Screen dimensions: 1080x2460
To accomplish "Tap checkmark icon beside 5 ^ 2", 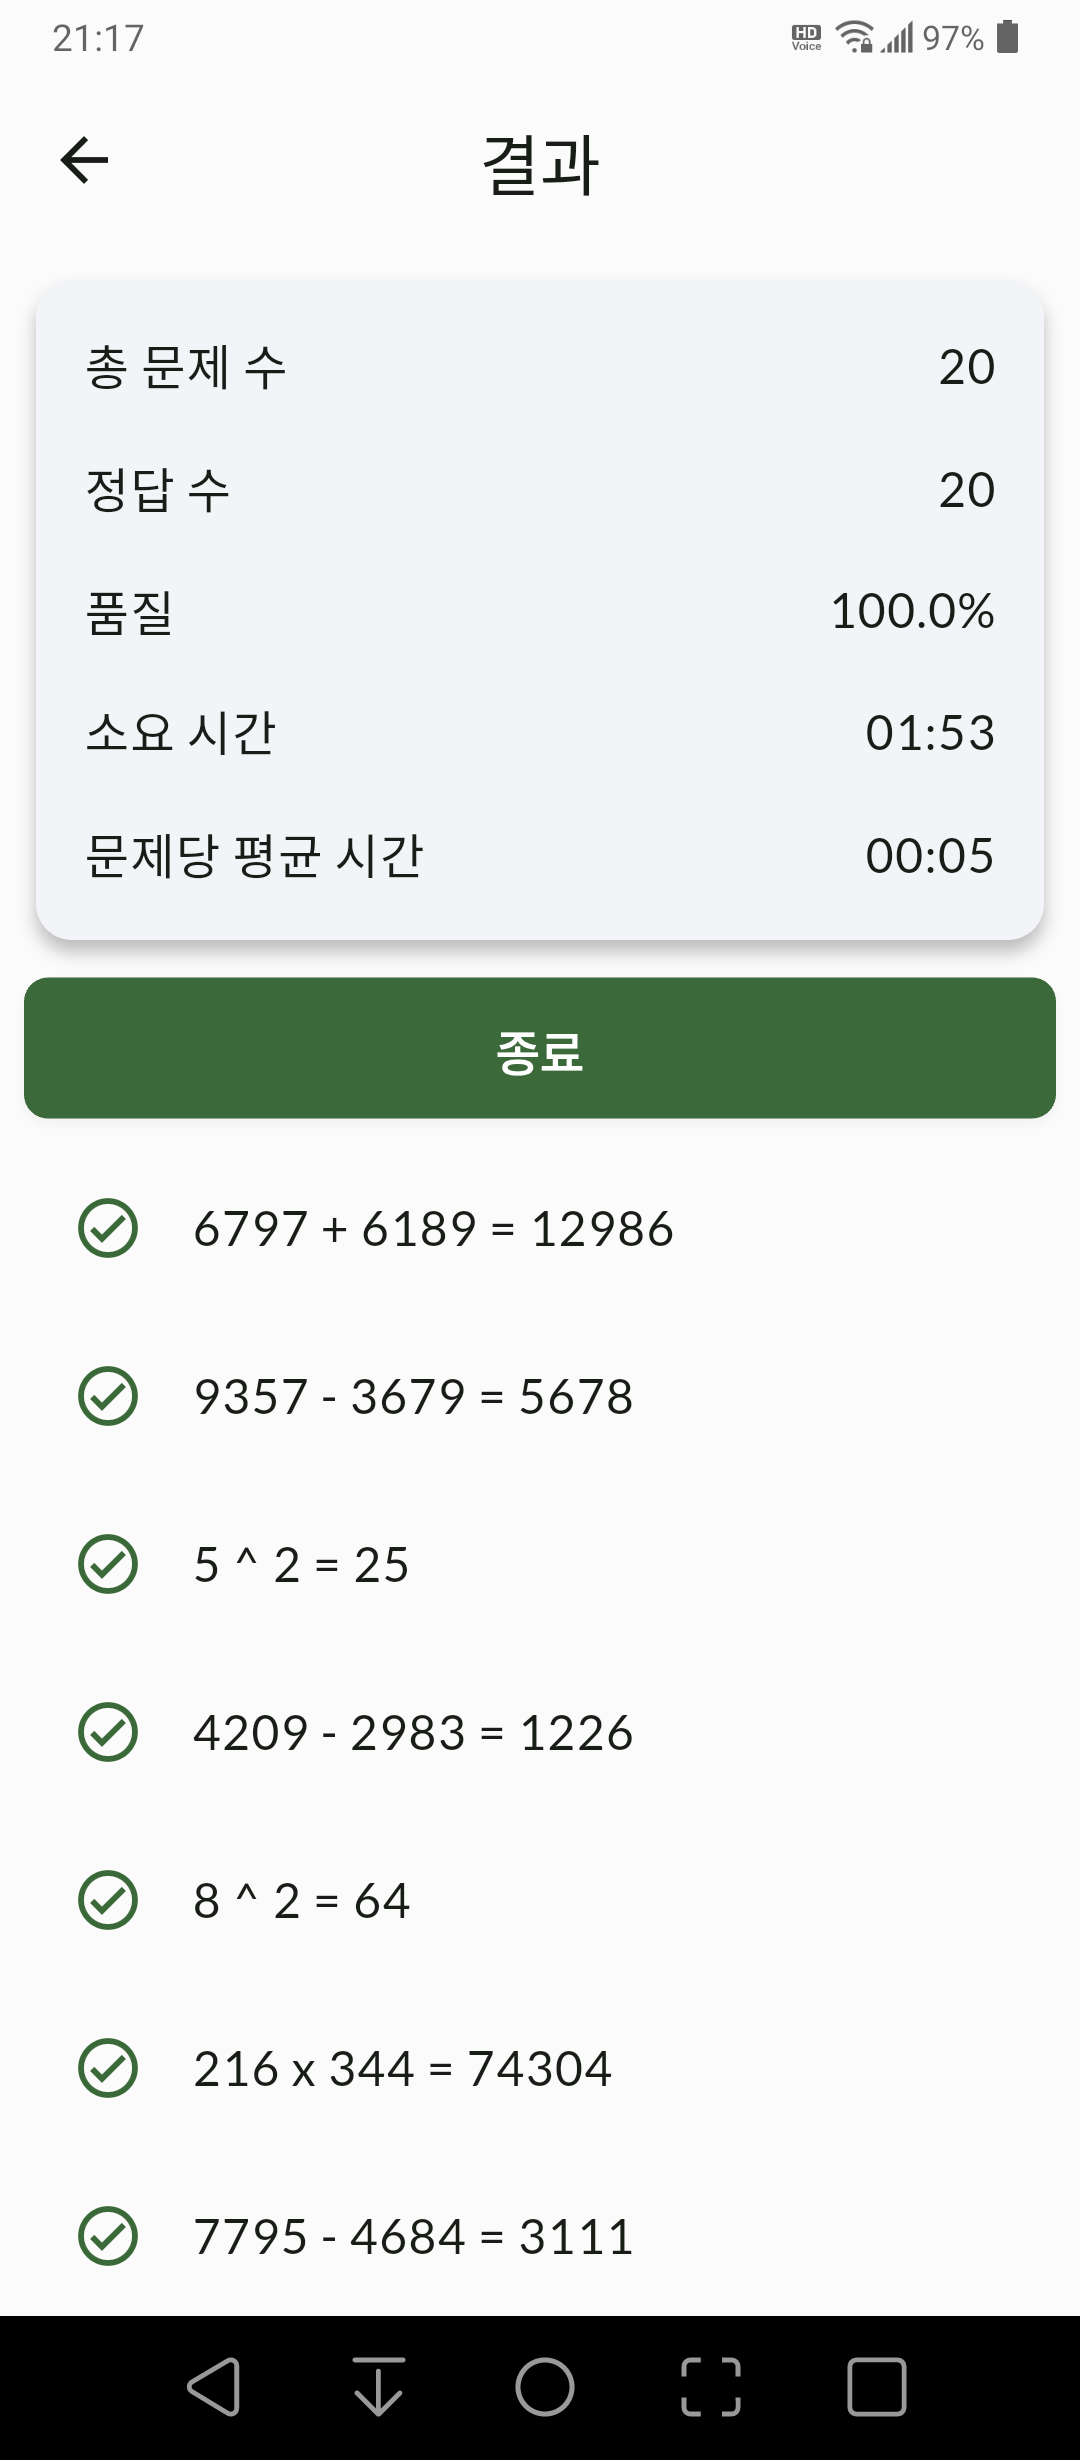I will pyautogui.click(x=108, y=1564).
